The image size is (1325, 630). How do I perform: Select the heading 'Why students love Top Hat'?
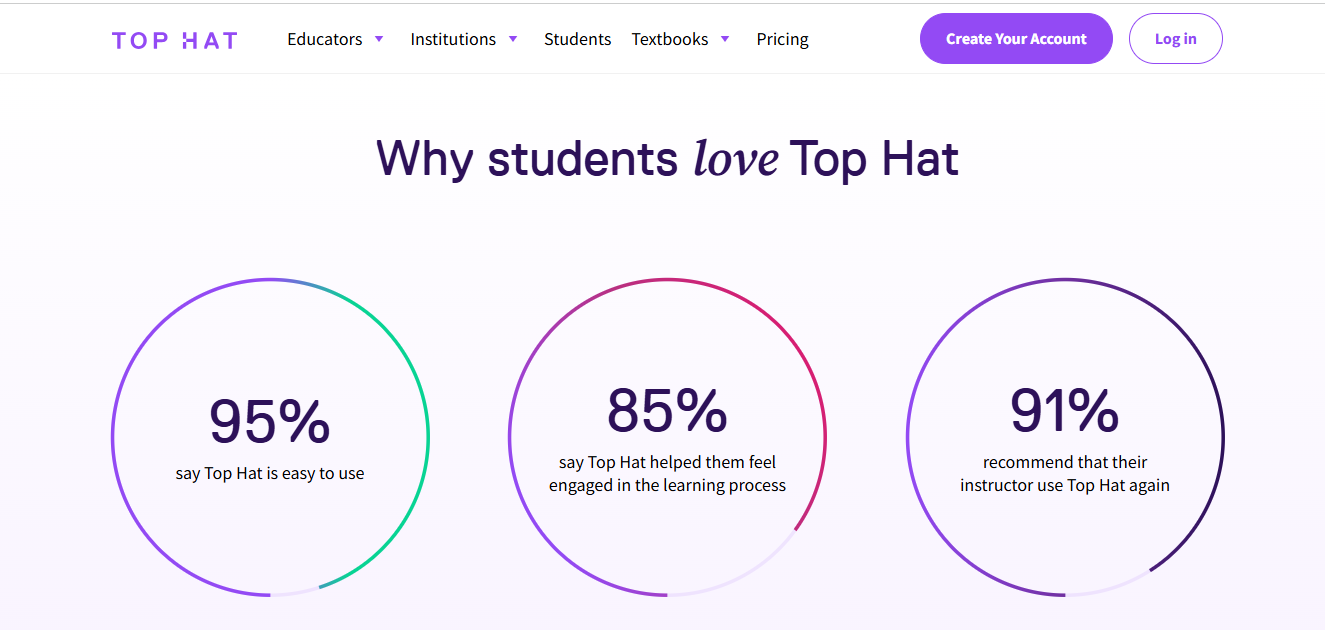coord(668,158)
